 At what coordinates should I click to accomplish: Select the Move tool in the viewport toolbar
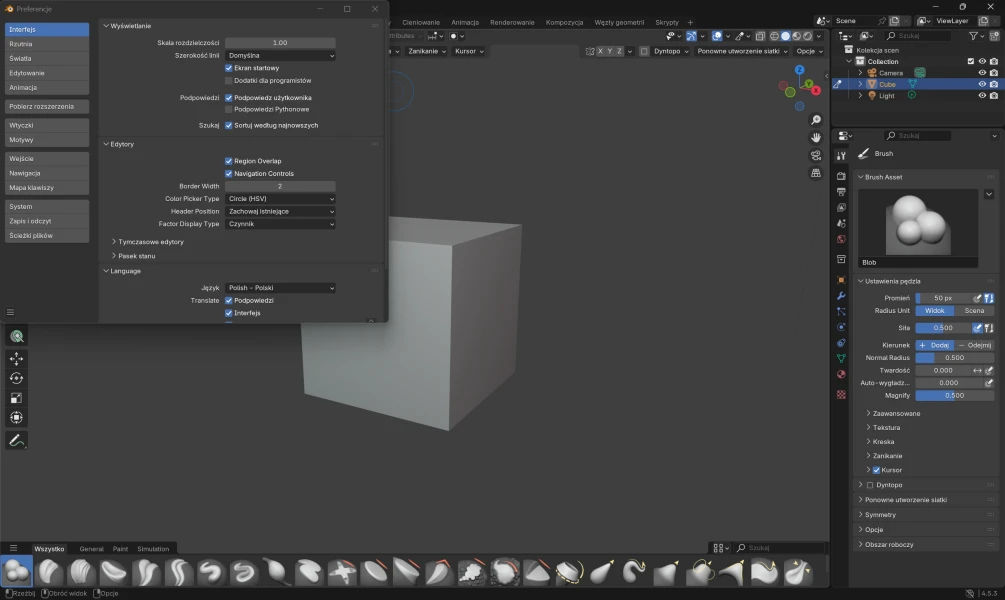(x=16, y=358)
